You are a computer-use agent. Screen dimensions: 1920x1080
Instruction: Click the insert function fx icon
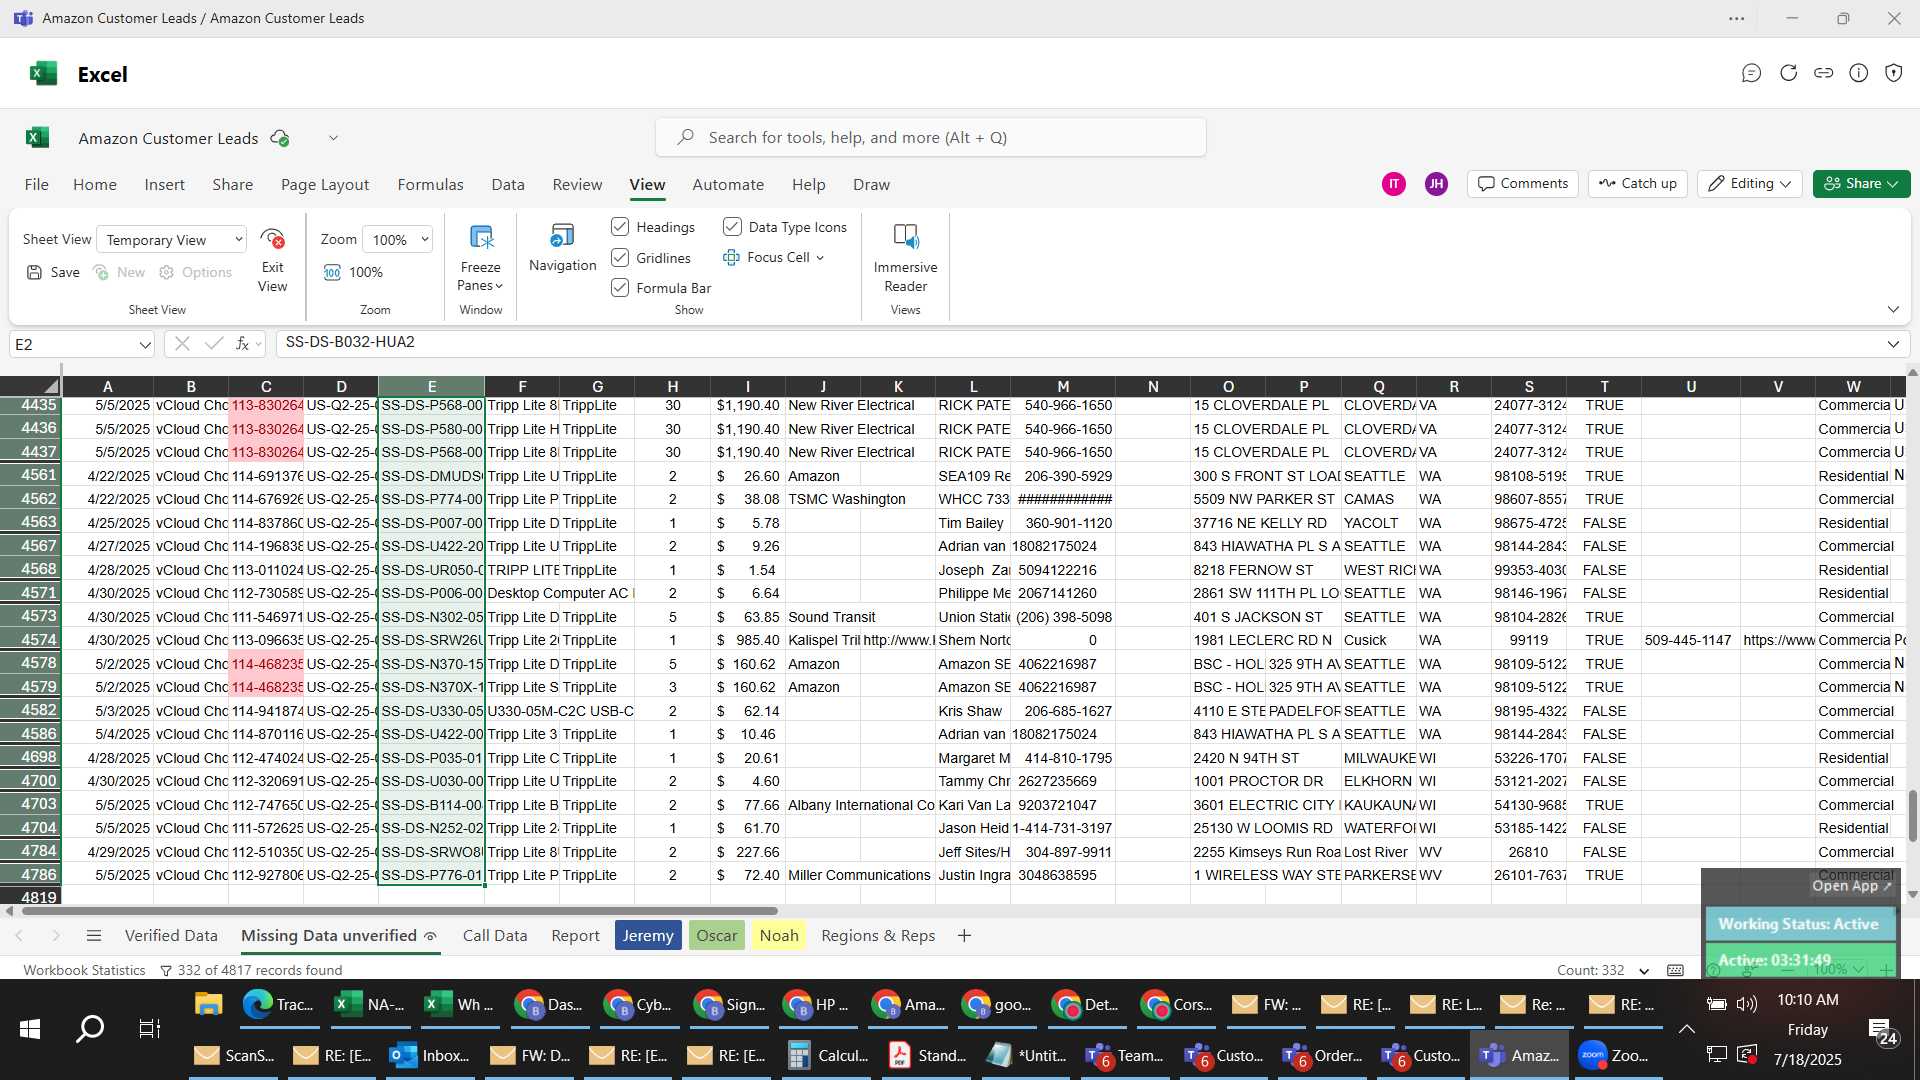(x=242, y=344)
